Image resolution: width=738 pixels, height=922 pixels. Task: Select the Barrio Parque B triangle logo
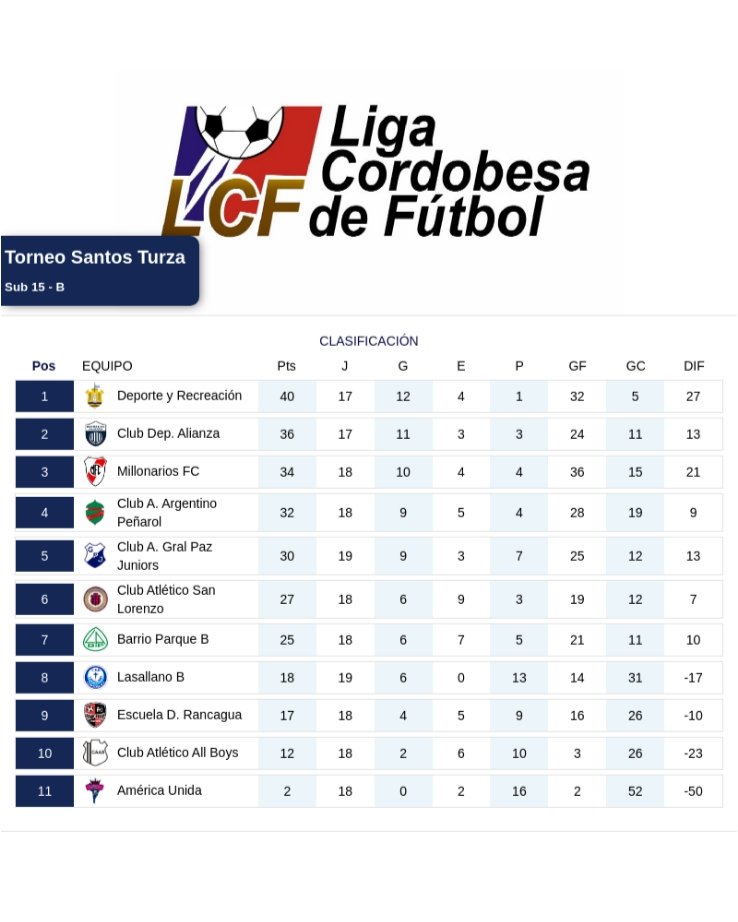pyautogui.click(x=95, y=640)
